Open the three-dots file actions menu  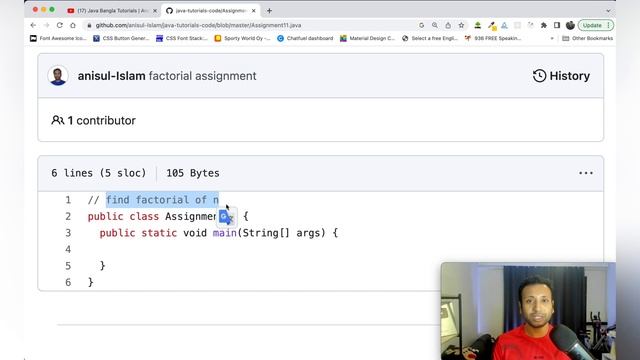(x=586, y=173)
